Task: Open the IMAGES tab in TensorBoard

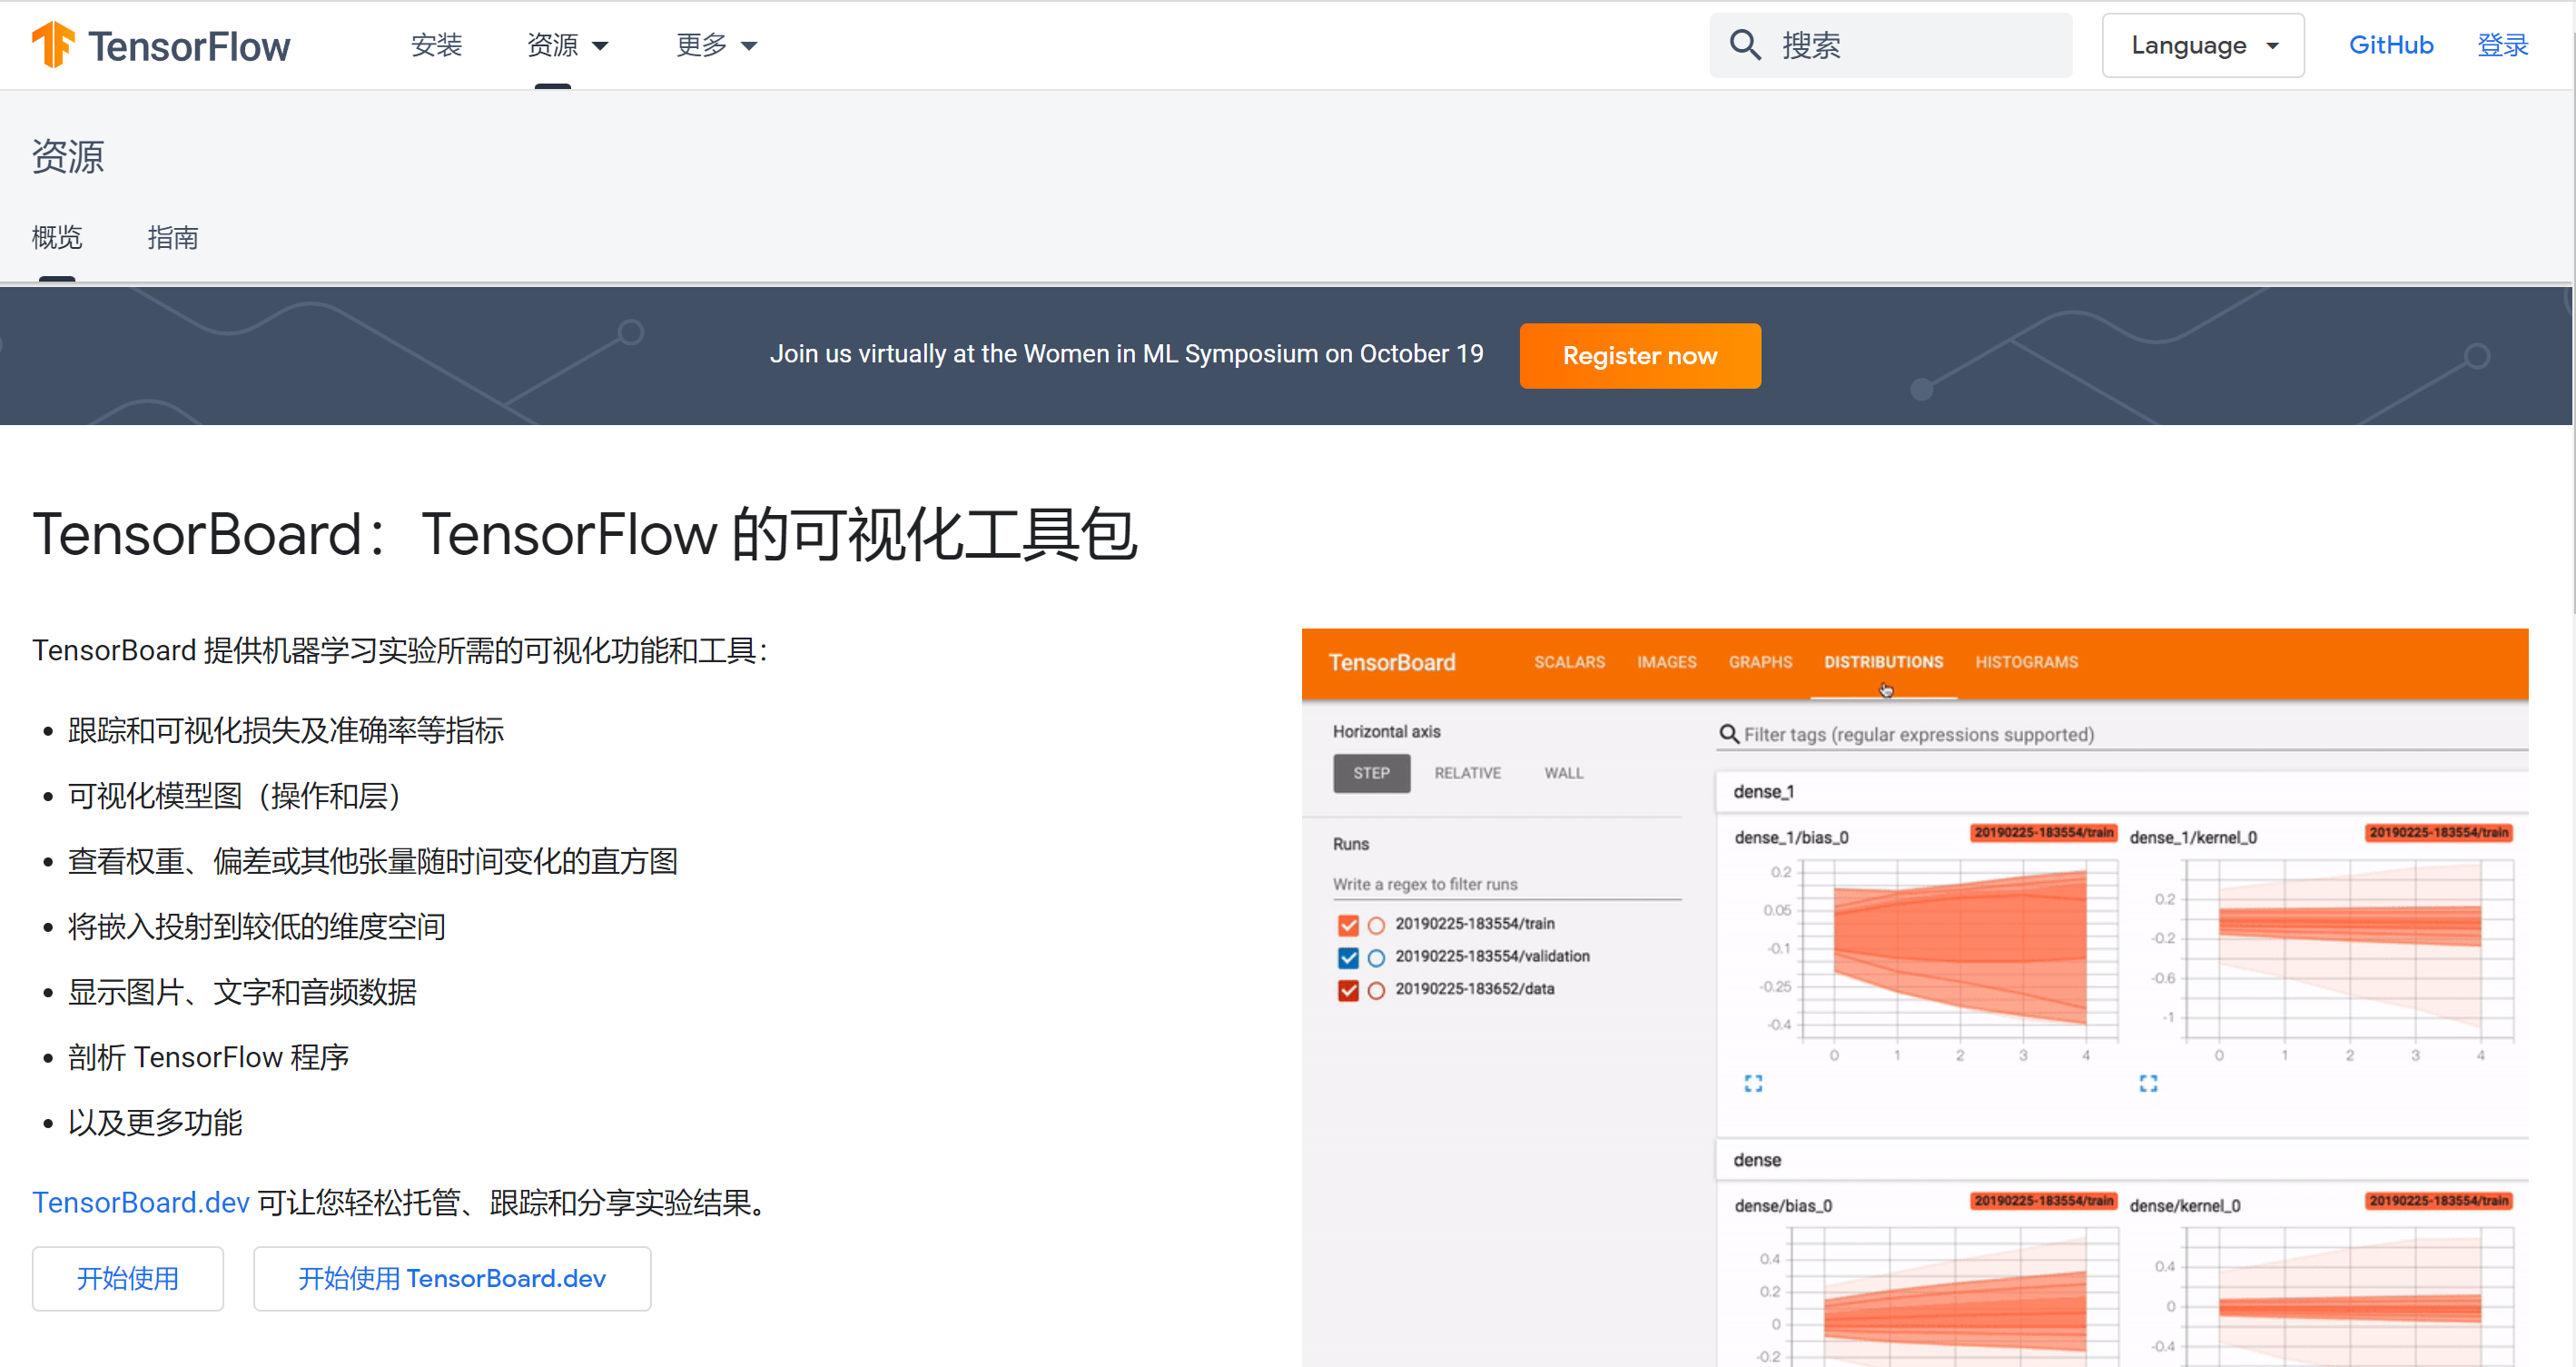Action: (x=1666, y=662)
